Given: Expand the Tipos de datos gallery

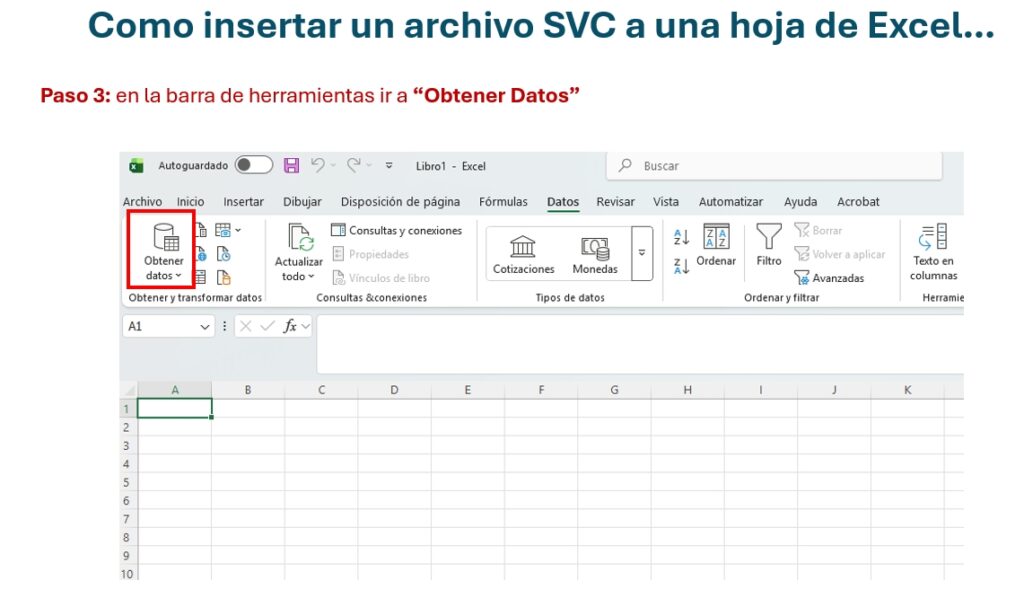Looking at the screenshot, I should click(x=642, y=253).
